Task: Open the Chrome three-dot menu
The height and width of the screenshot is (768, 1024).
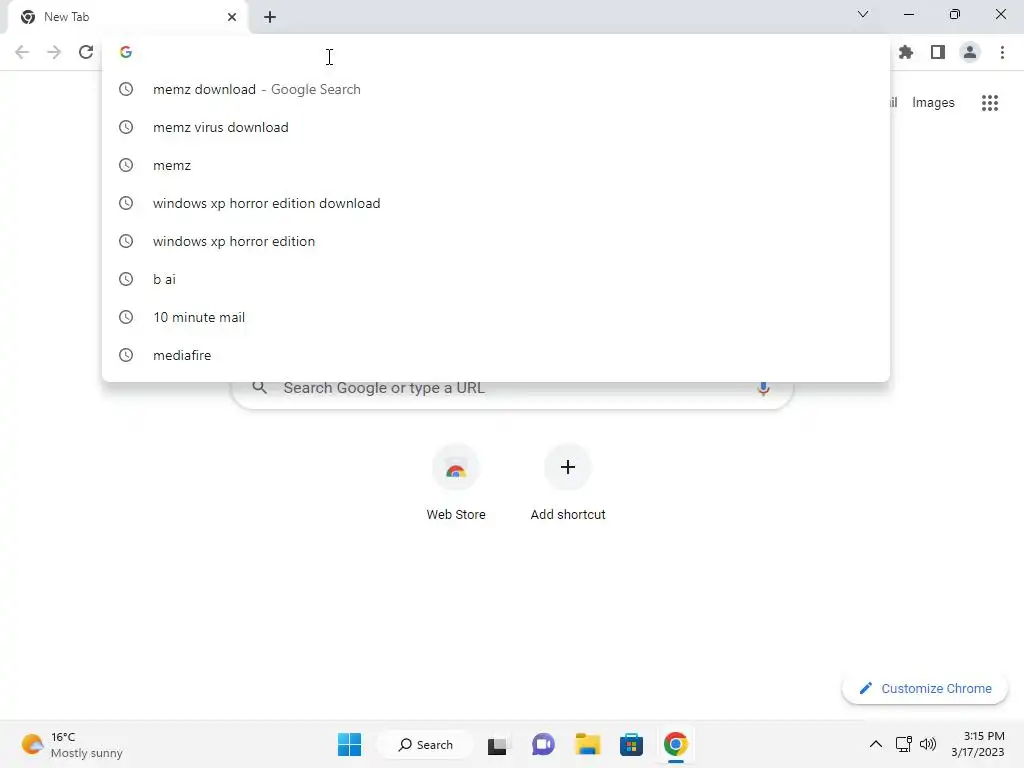Action: (x=1002, y=52)
